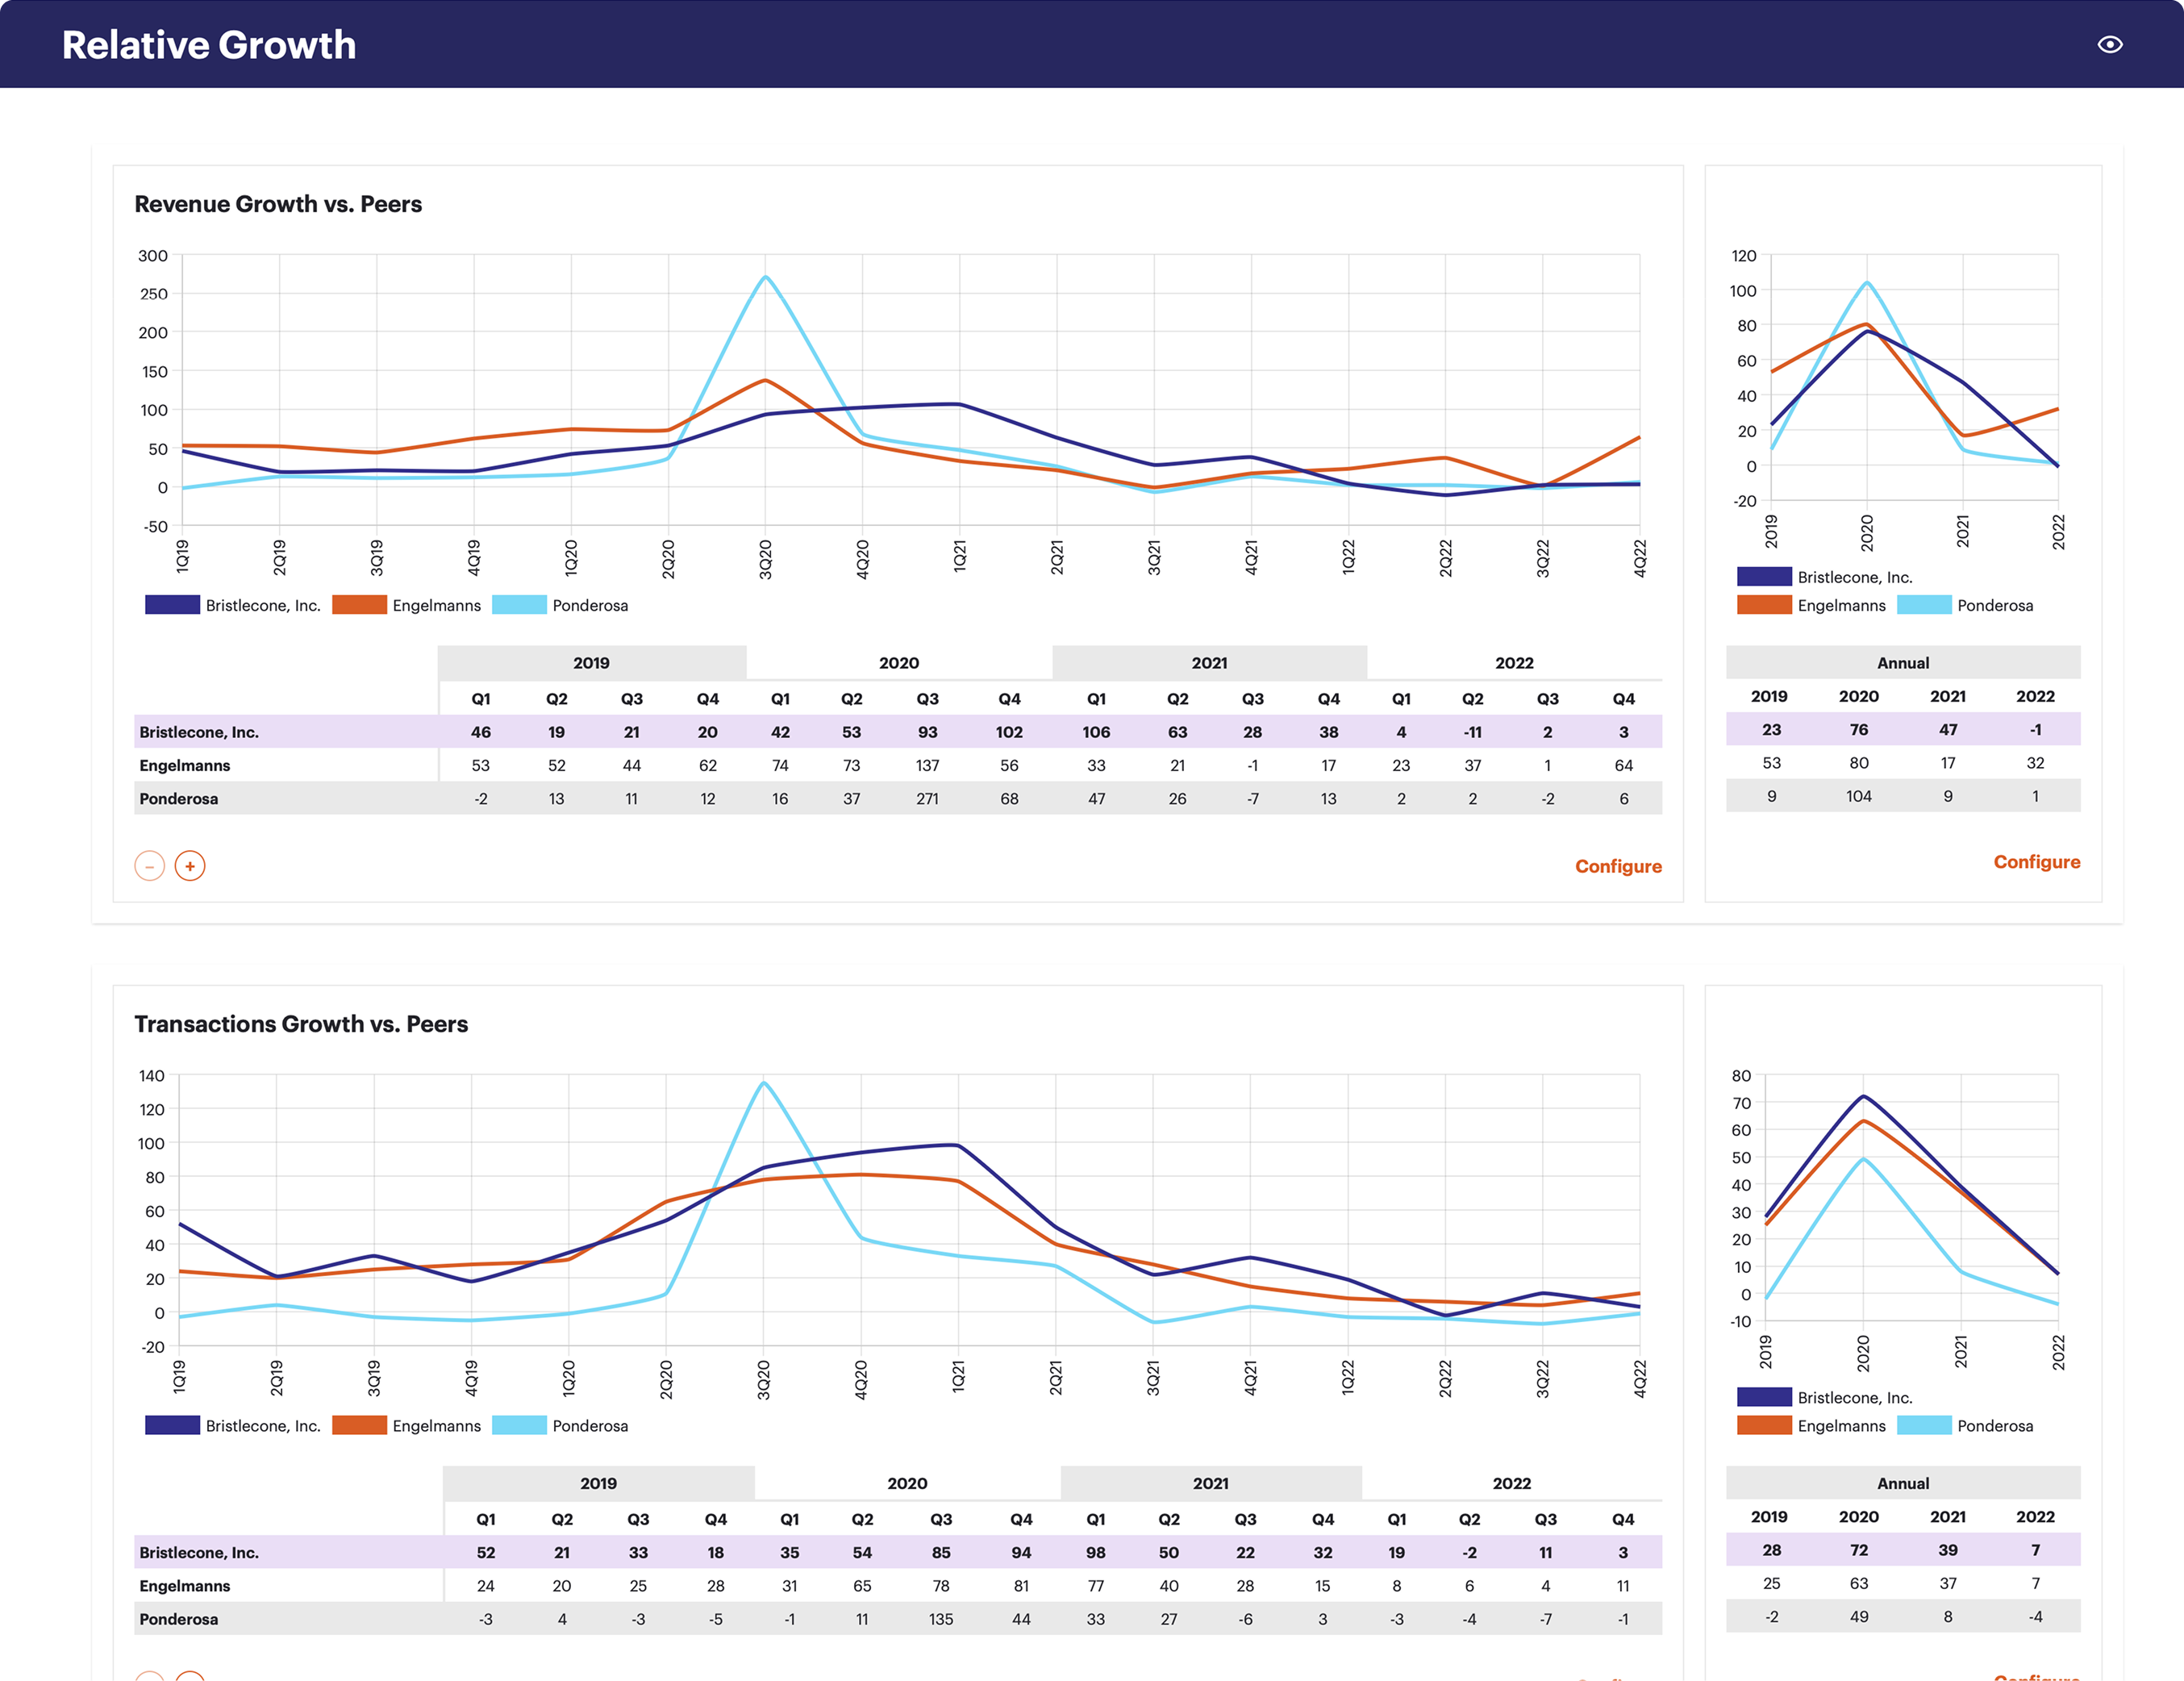Select the 2019 header in Revenue quarterly table

pyautogui.click(x=591, y=663)
